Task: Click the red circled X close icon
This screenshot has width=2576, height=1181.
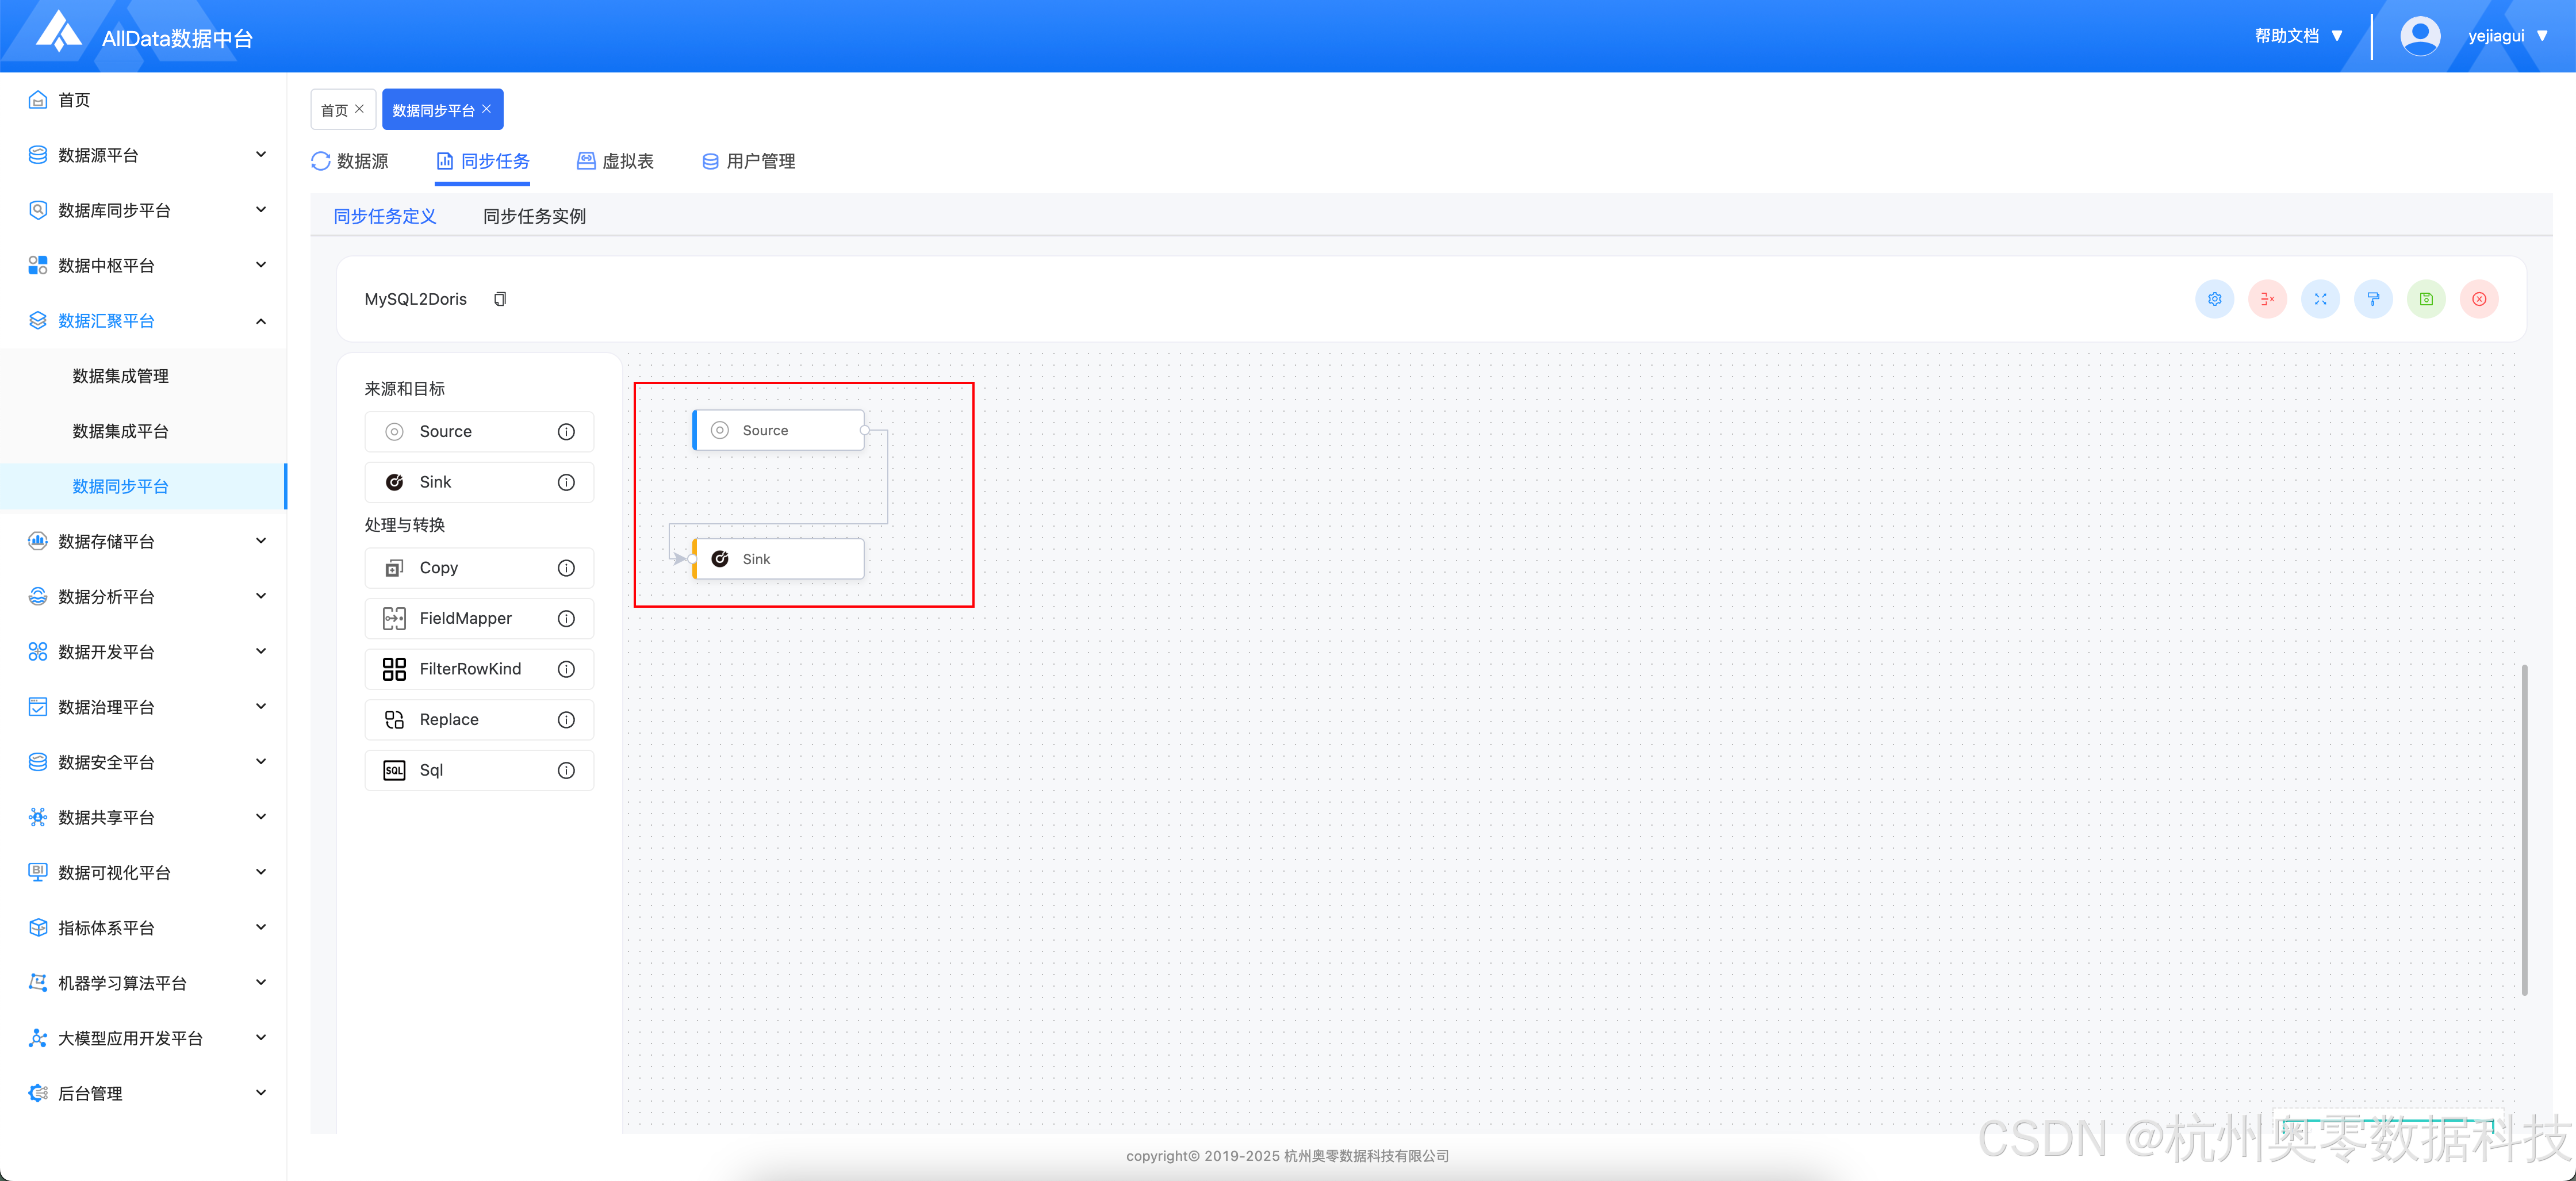Action: [2479, 299]
